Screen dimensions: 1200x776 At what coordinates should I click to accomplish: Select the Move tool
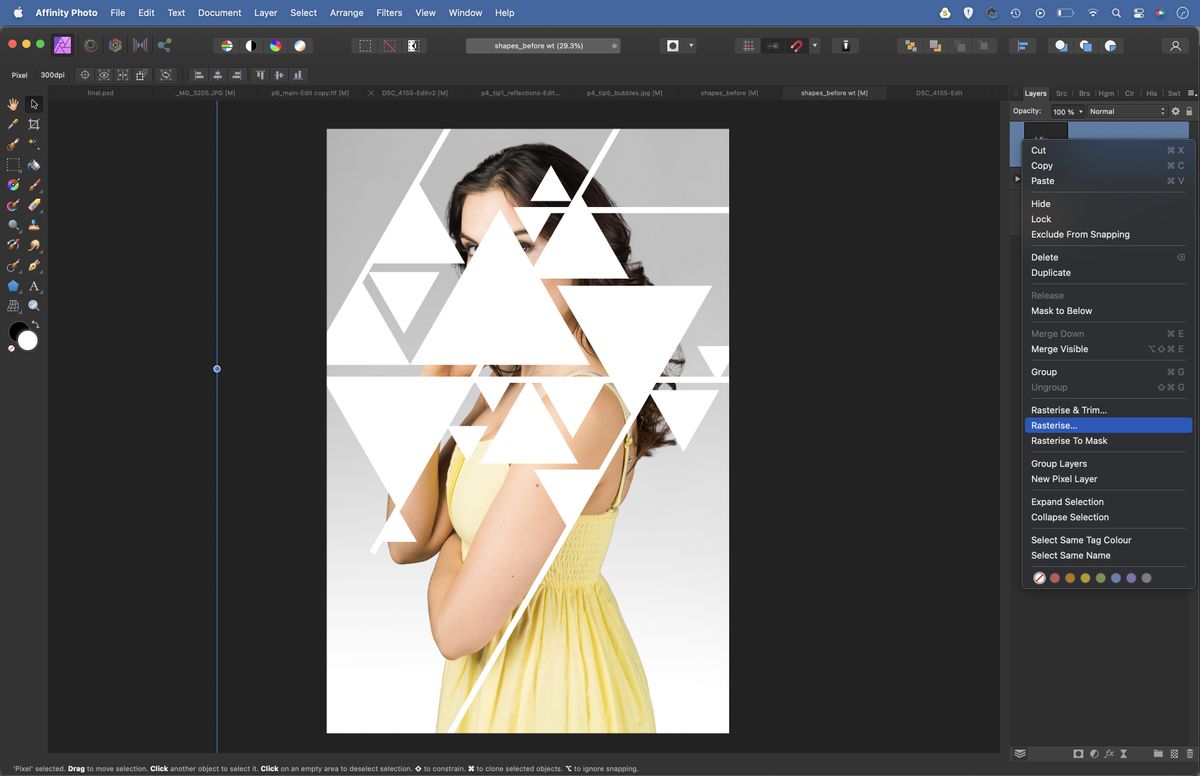coord(33,104)
